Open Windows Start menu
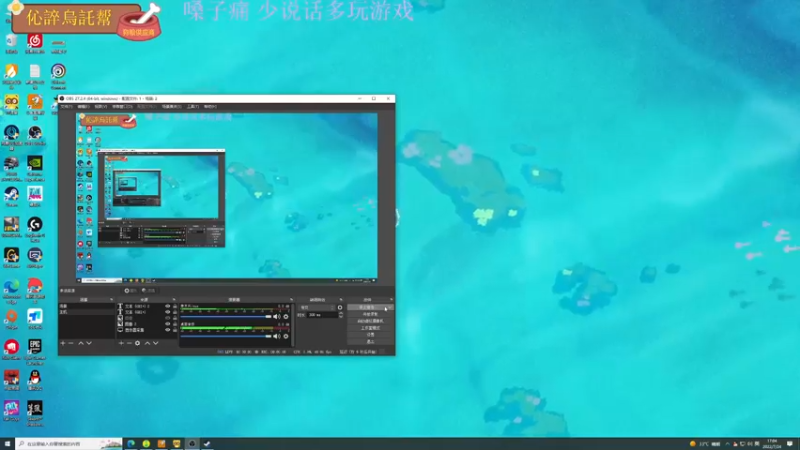The image size is (800, 450). [x=7, y=444]
